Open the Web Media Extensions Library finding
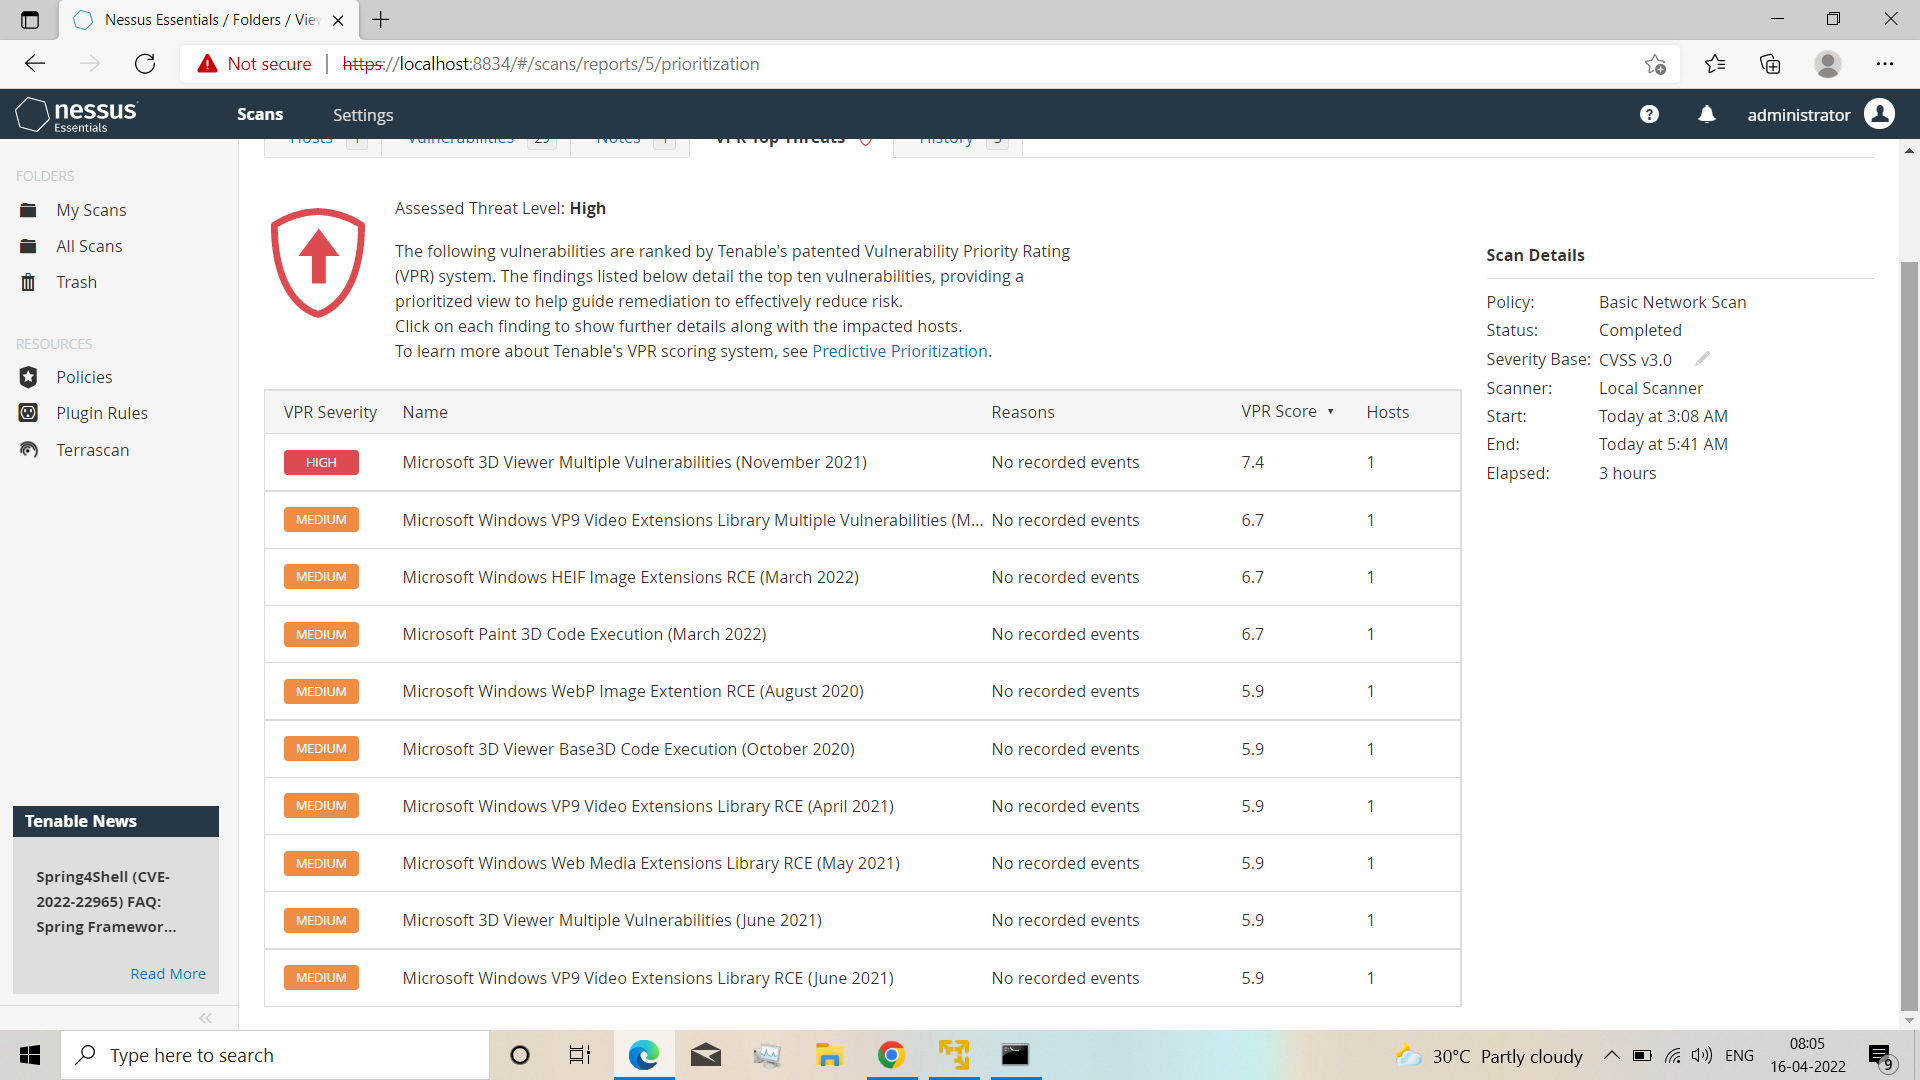 pos(651,863)
